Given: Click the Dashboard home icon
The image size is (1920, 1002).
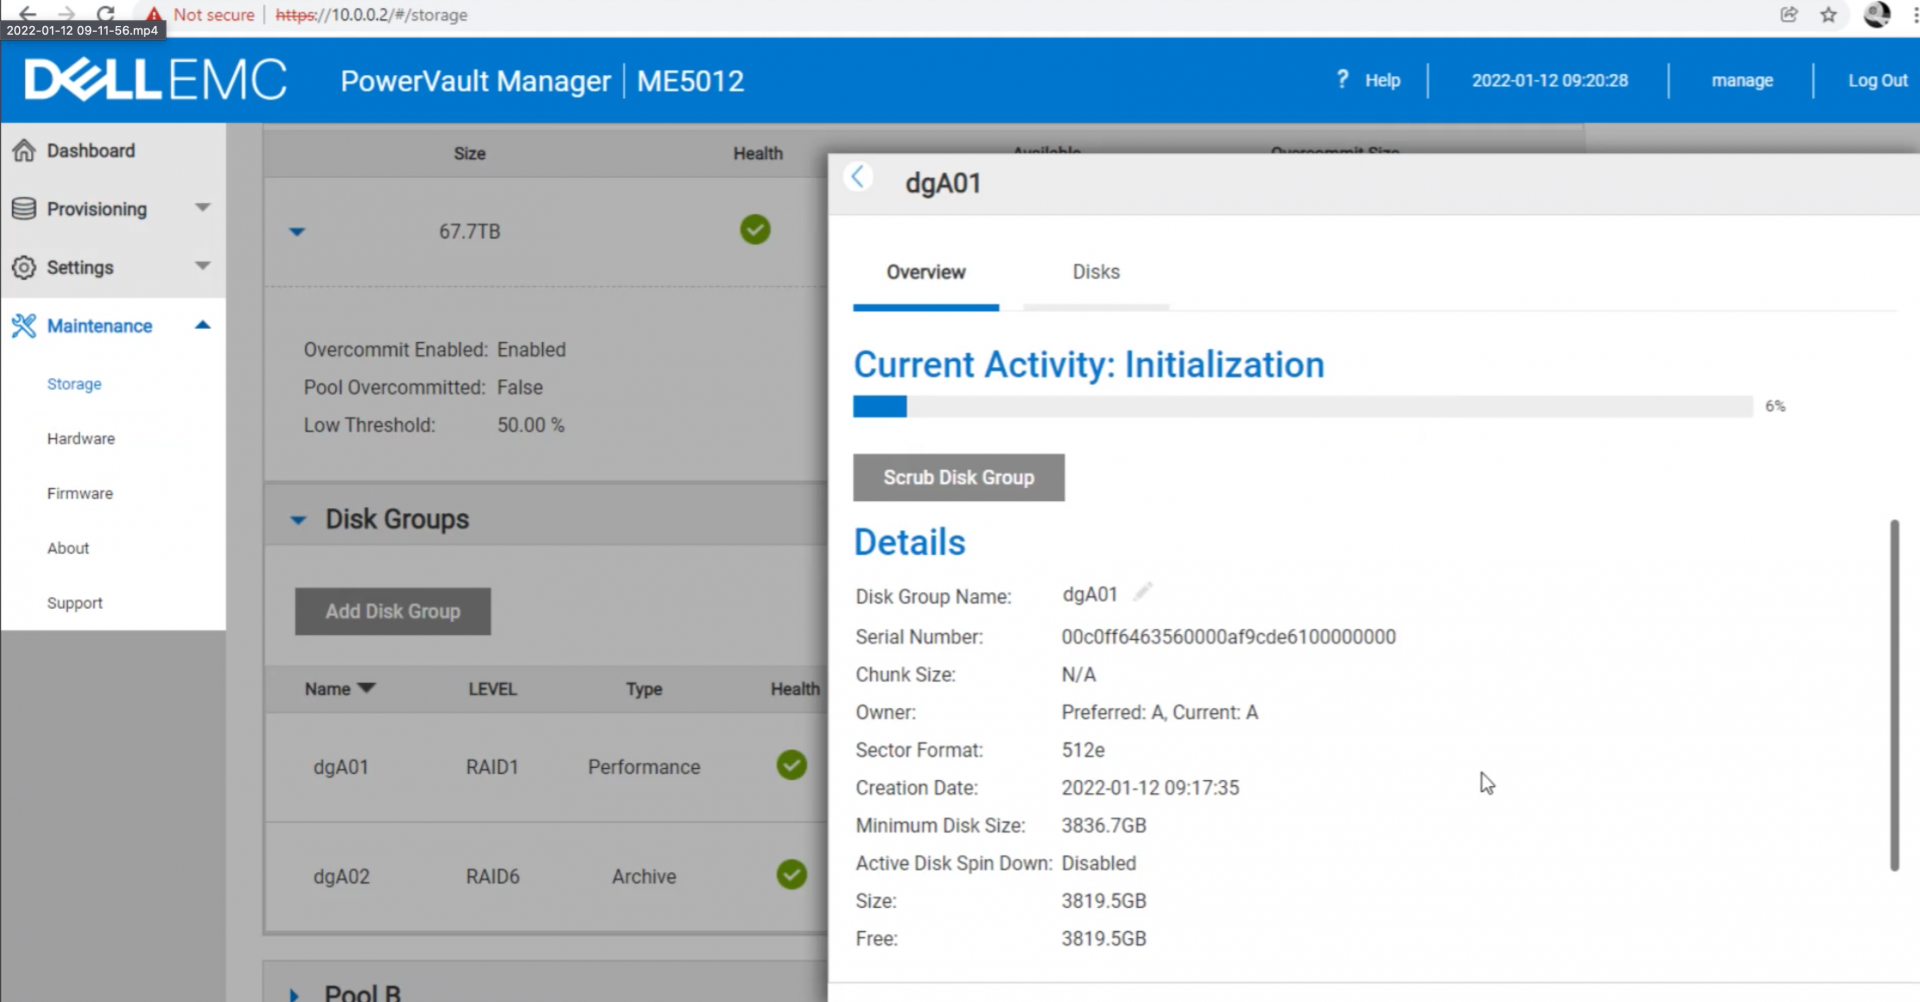Looking at the screenshot, I should [24, 151].
